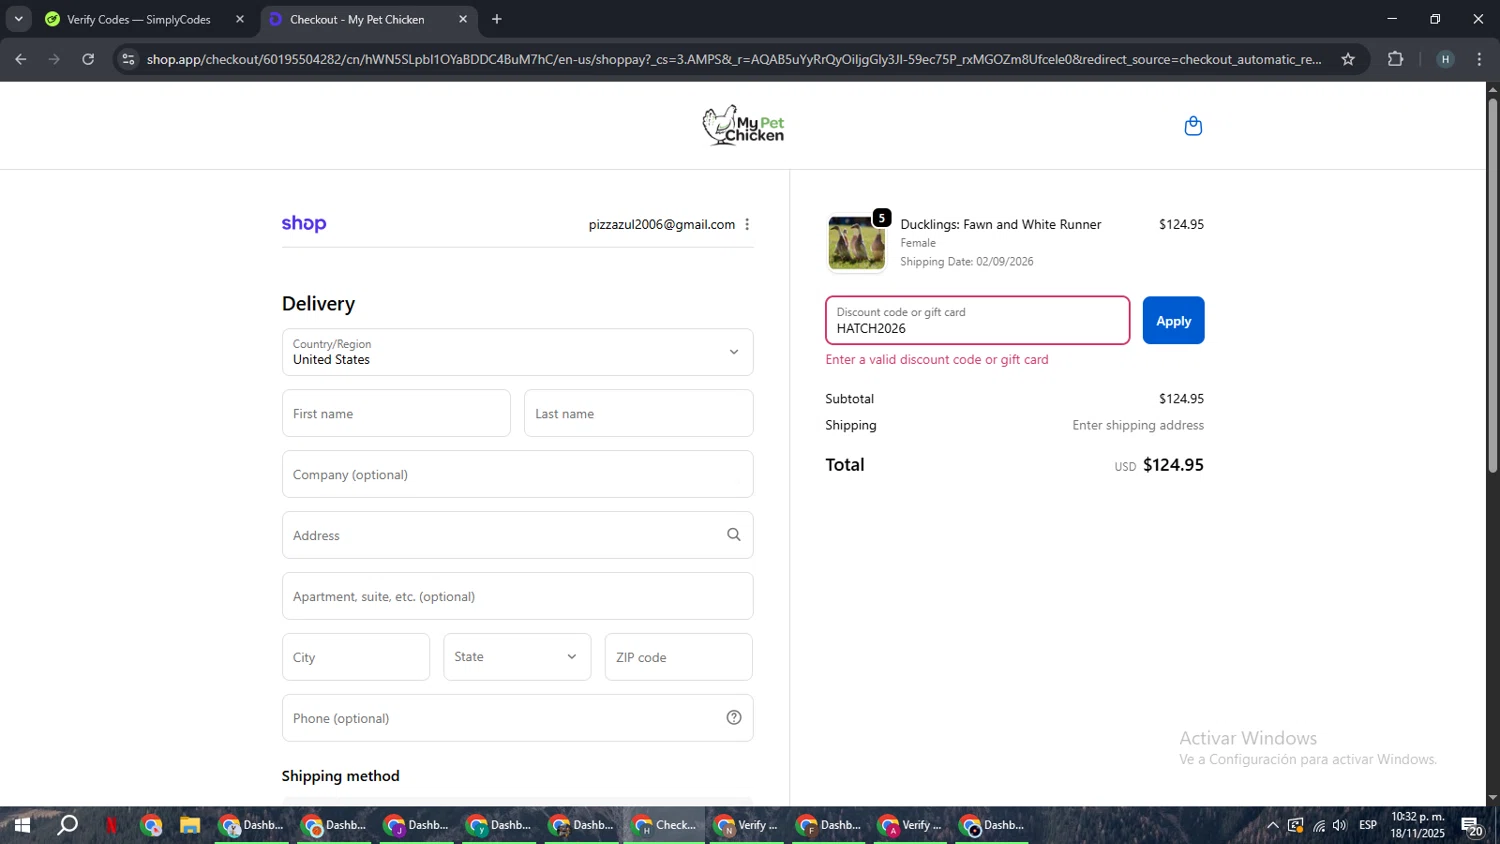Image resolution: width=1500 pixels, height=844 pixels.
Task: Open the network Wi-Fi tray icon
Action: coord(1318,825)
